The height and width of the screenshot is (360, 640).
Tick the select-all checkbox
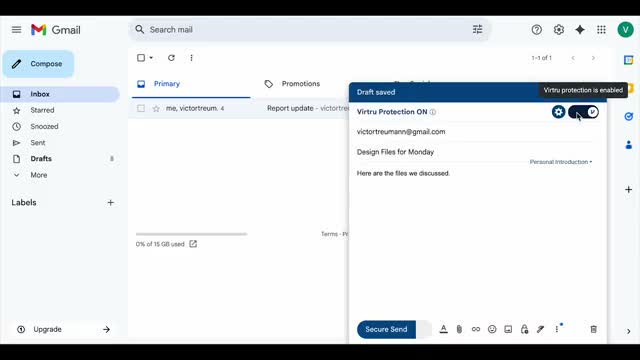[141, 58]
